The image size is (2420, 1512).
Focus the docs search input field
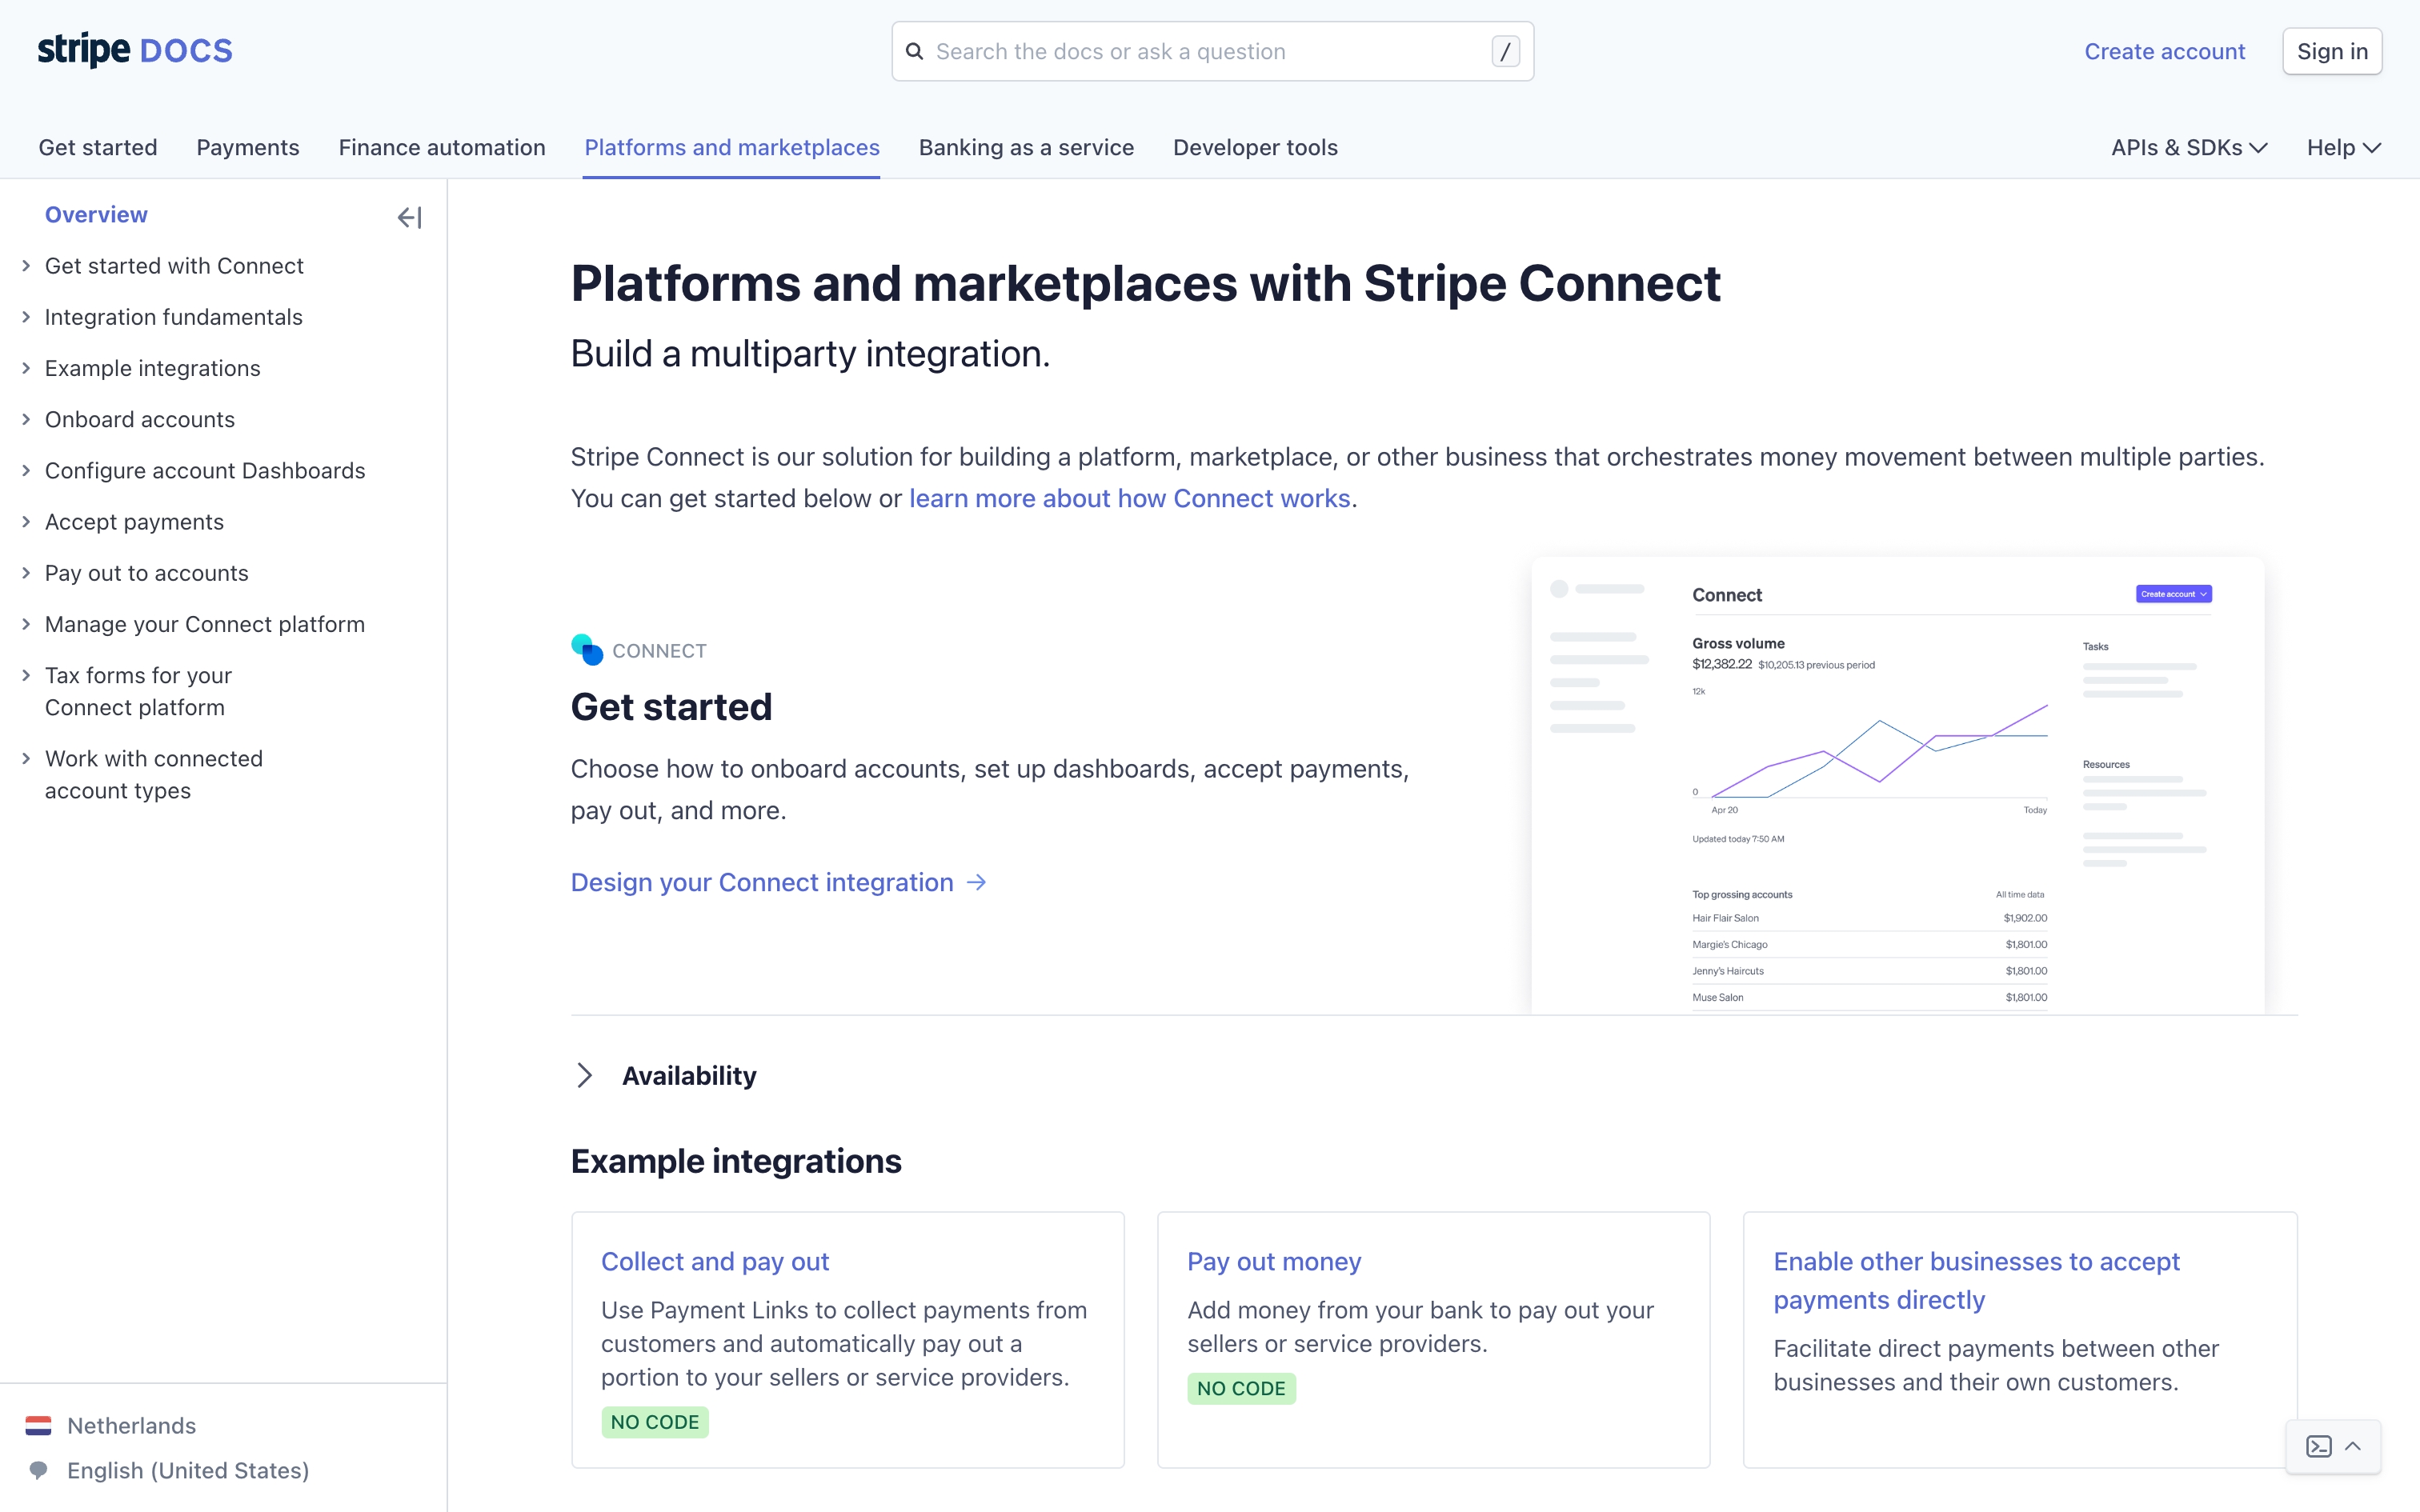(1212, 51)
